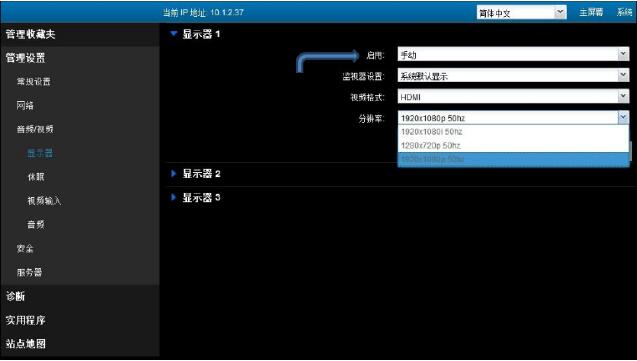Select the highlighted 显示器 sidebar item

(x=40, y=153)
